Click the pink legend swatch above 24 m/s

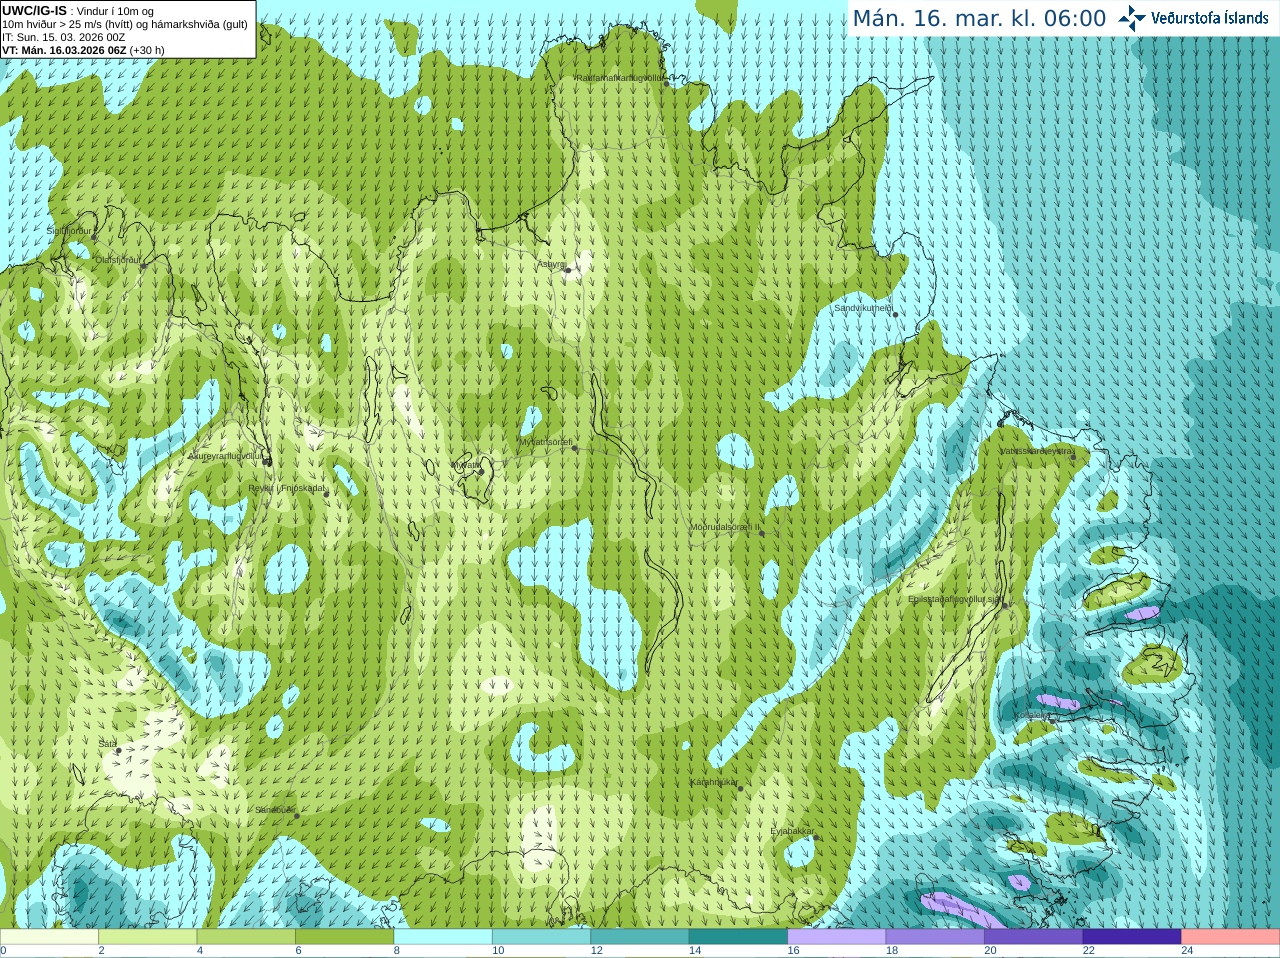tap(1231, 937)
